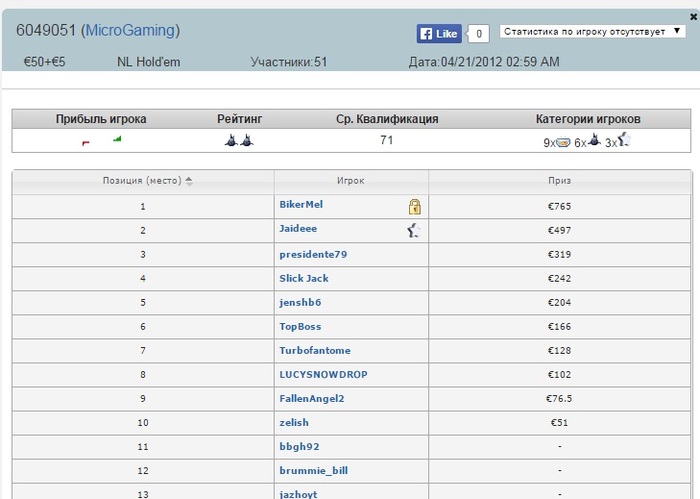Click the shark rating icons under Рейтинг
Screen dimensions: 700x499
tap(239, 141)
